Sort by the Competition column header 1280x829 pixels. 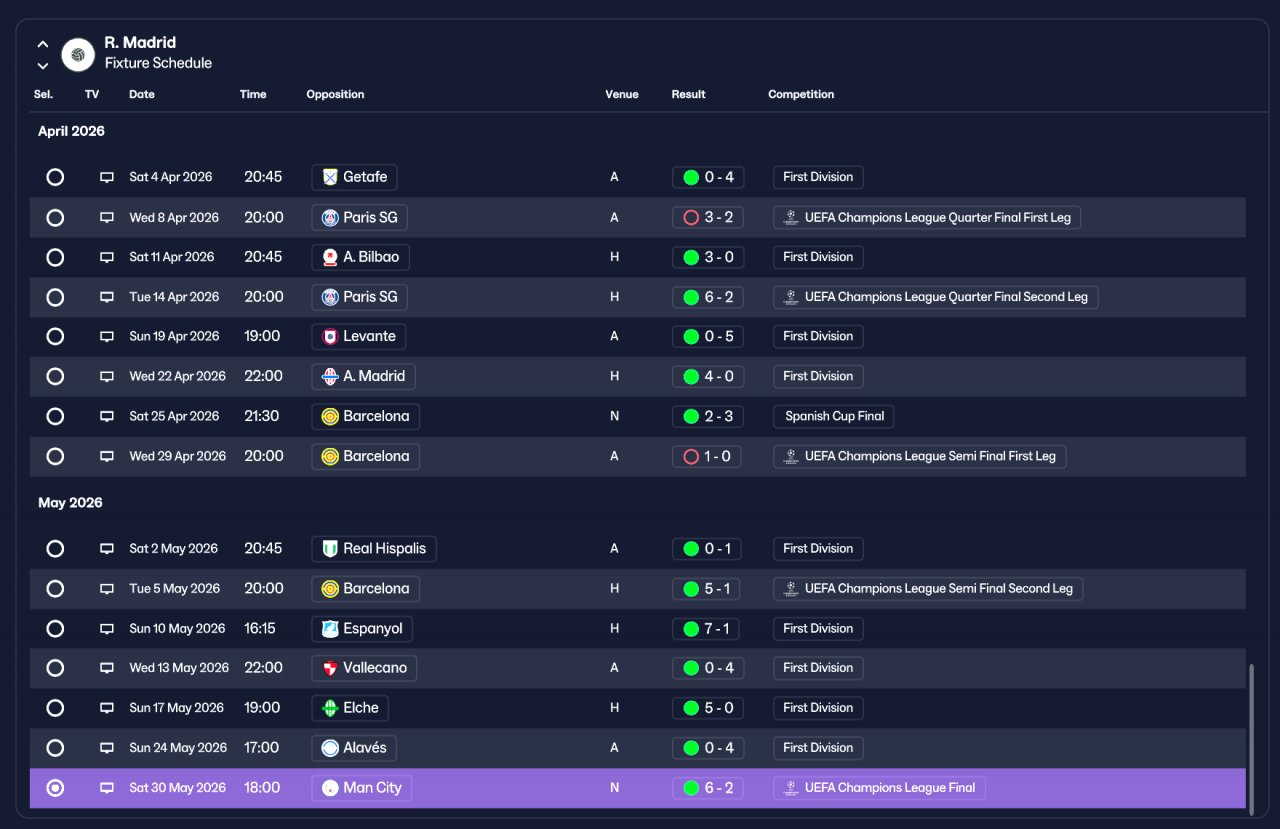pyautogui.click(x=801, y=94)
